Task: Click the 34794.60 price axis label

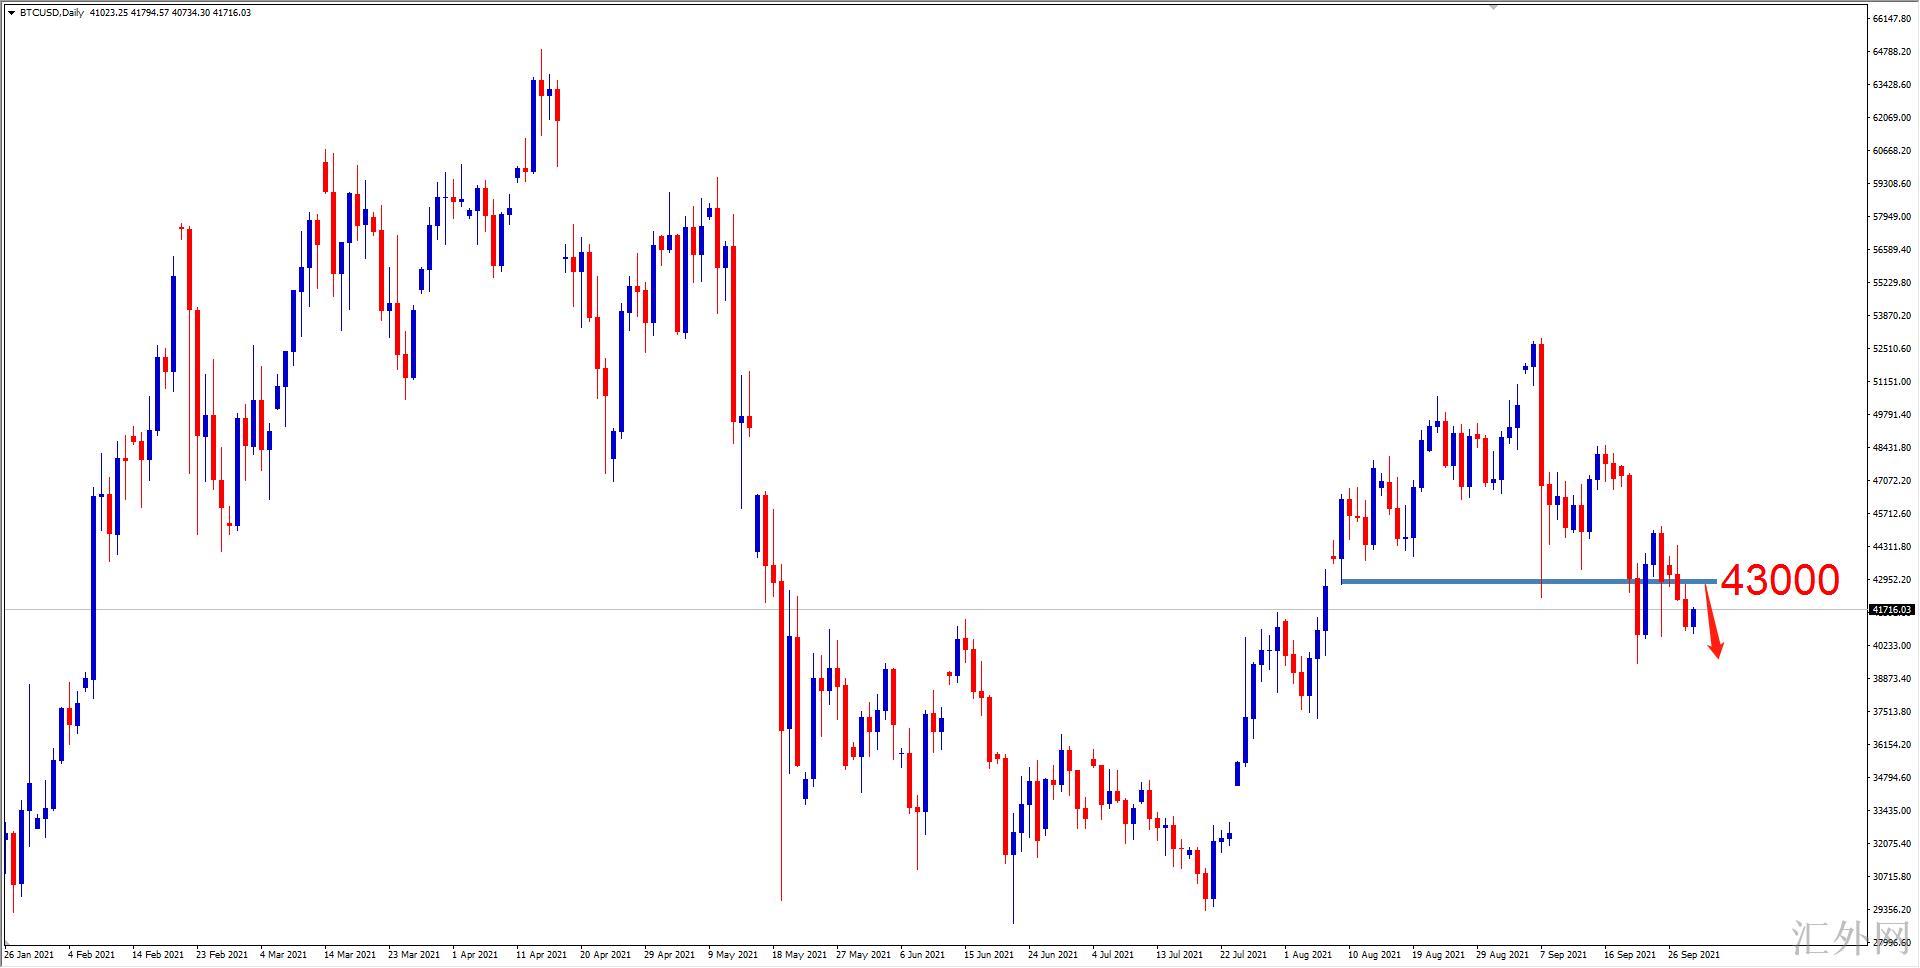Action: tap(1892, 778)
